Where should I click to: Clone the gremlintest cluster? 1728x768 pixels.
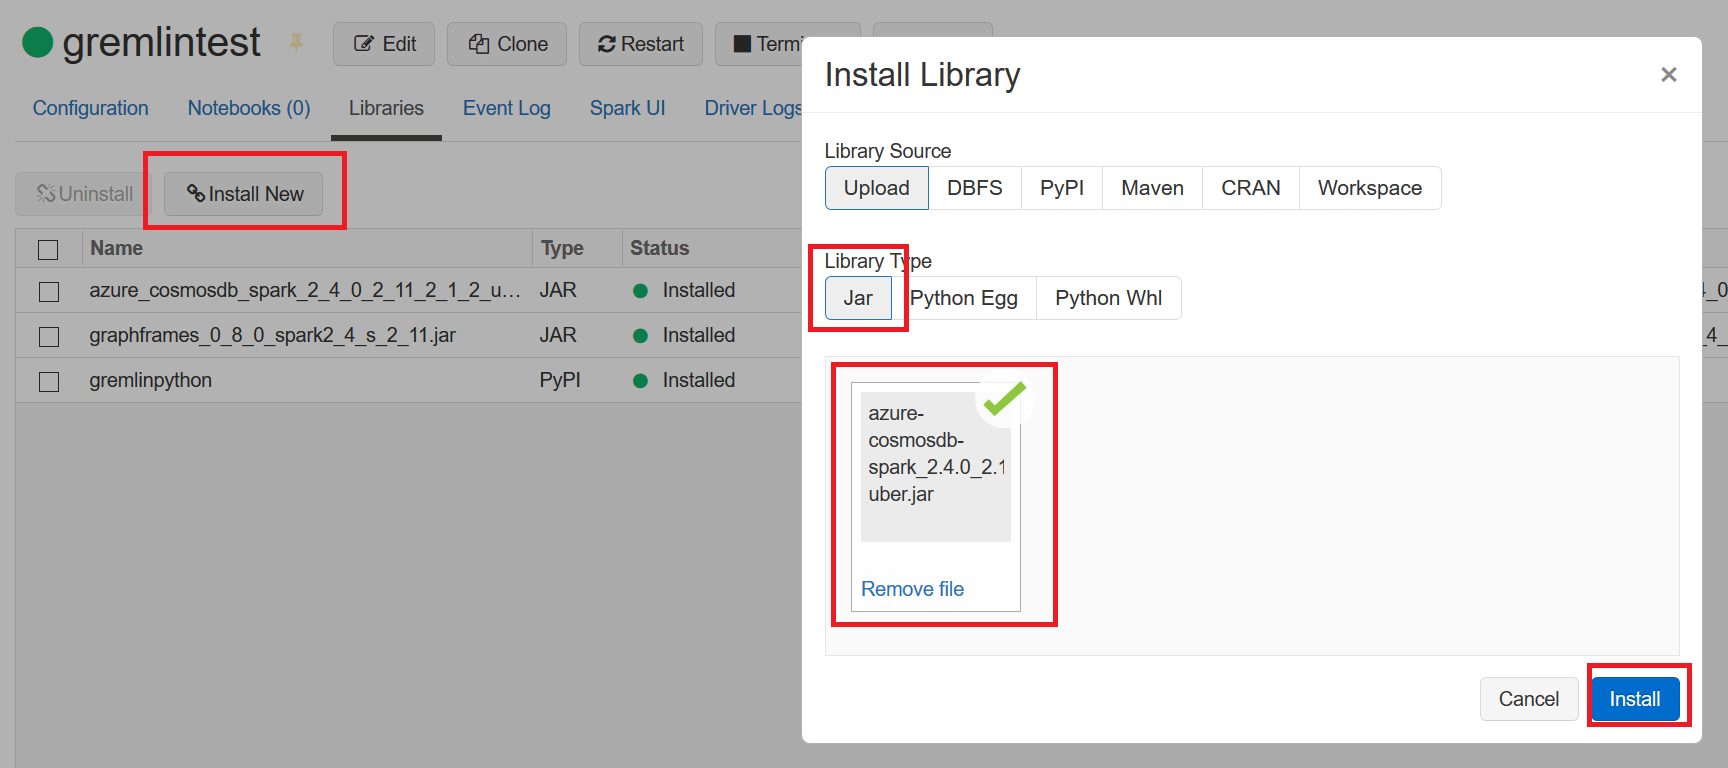pos(507,44)
